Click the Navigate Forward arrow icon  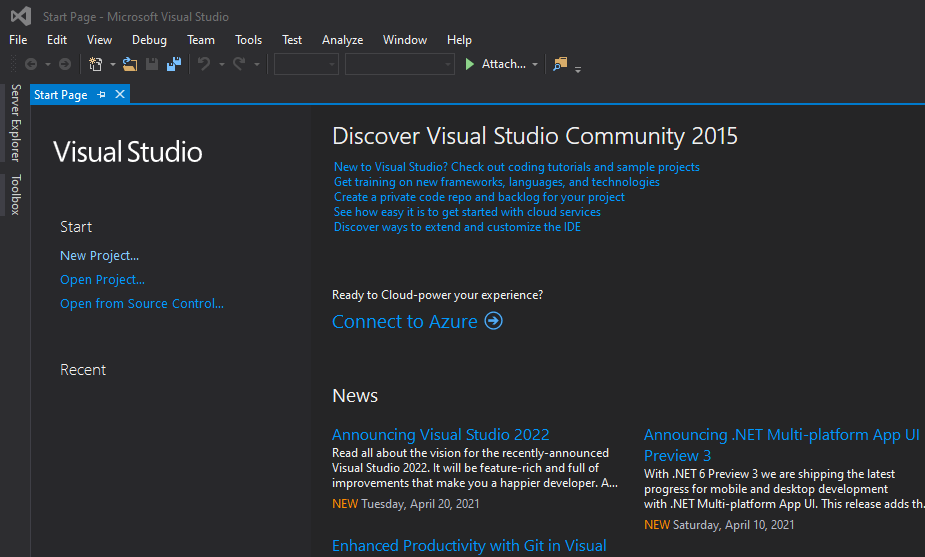[x=65, y=64]
